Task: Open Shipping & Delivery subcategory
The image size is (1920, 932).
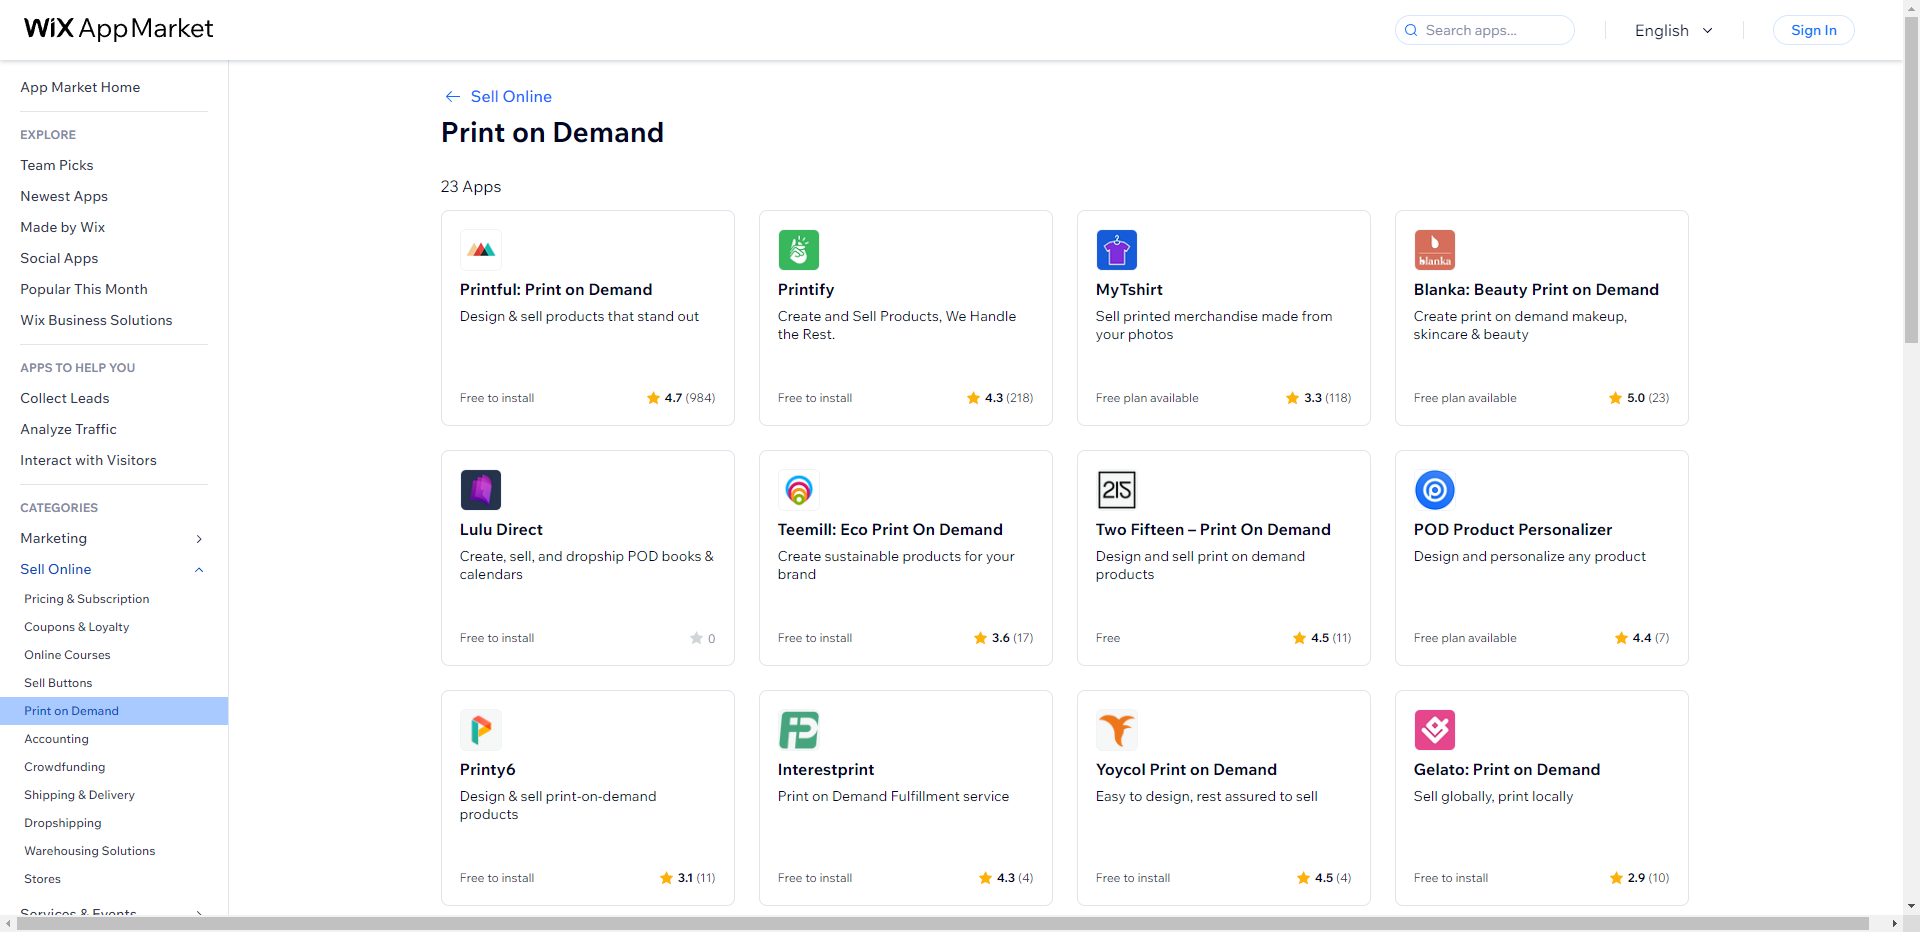Action: point(79,795)
